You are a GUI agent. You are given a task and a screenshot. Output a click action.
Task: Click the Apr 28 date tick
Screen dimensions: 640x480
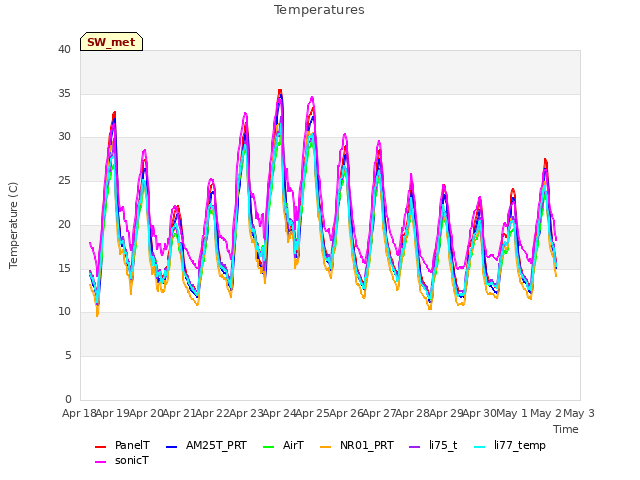tap(413, 413)
